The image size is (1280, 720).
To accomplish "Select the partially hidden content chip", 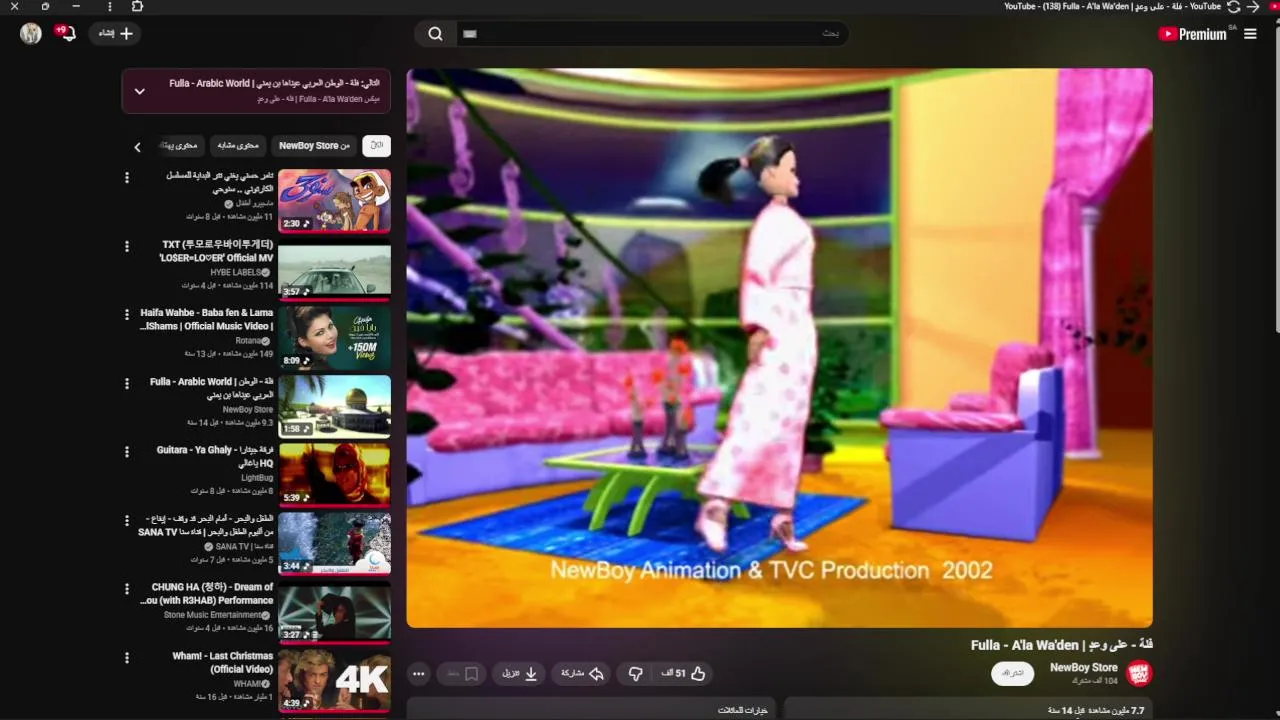I will click(181, 146).
